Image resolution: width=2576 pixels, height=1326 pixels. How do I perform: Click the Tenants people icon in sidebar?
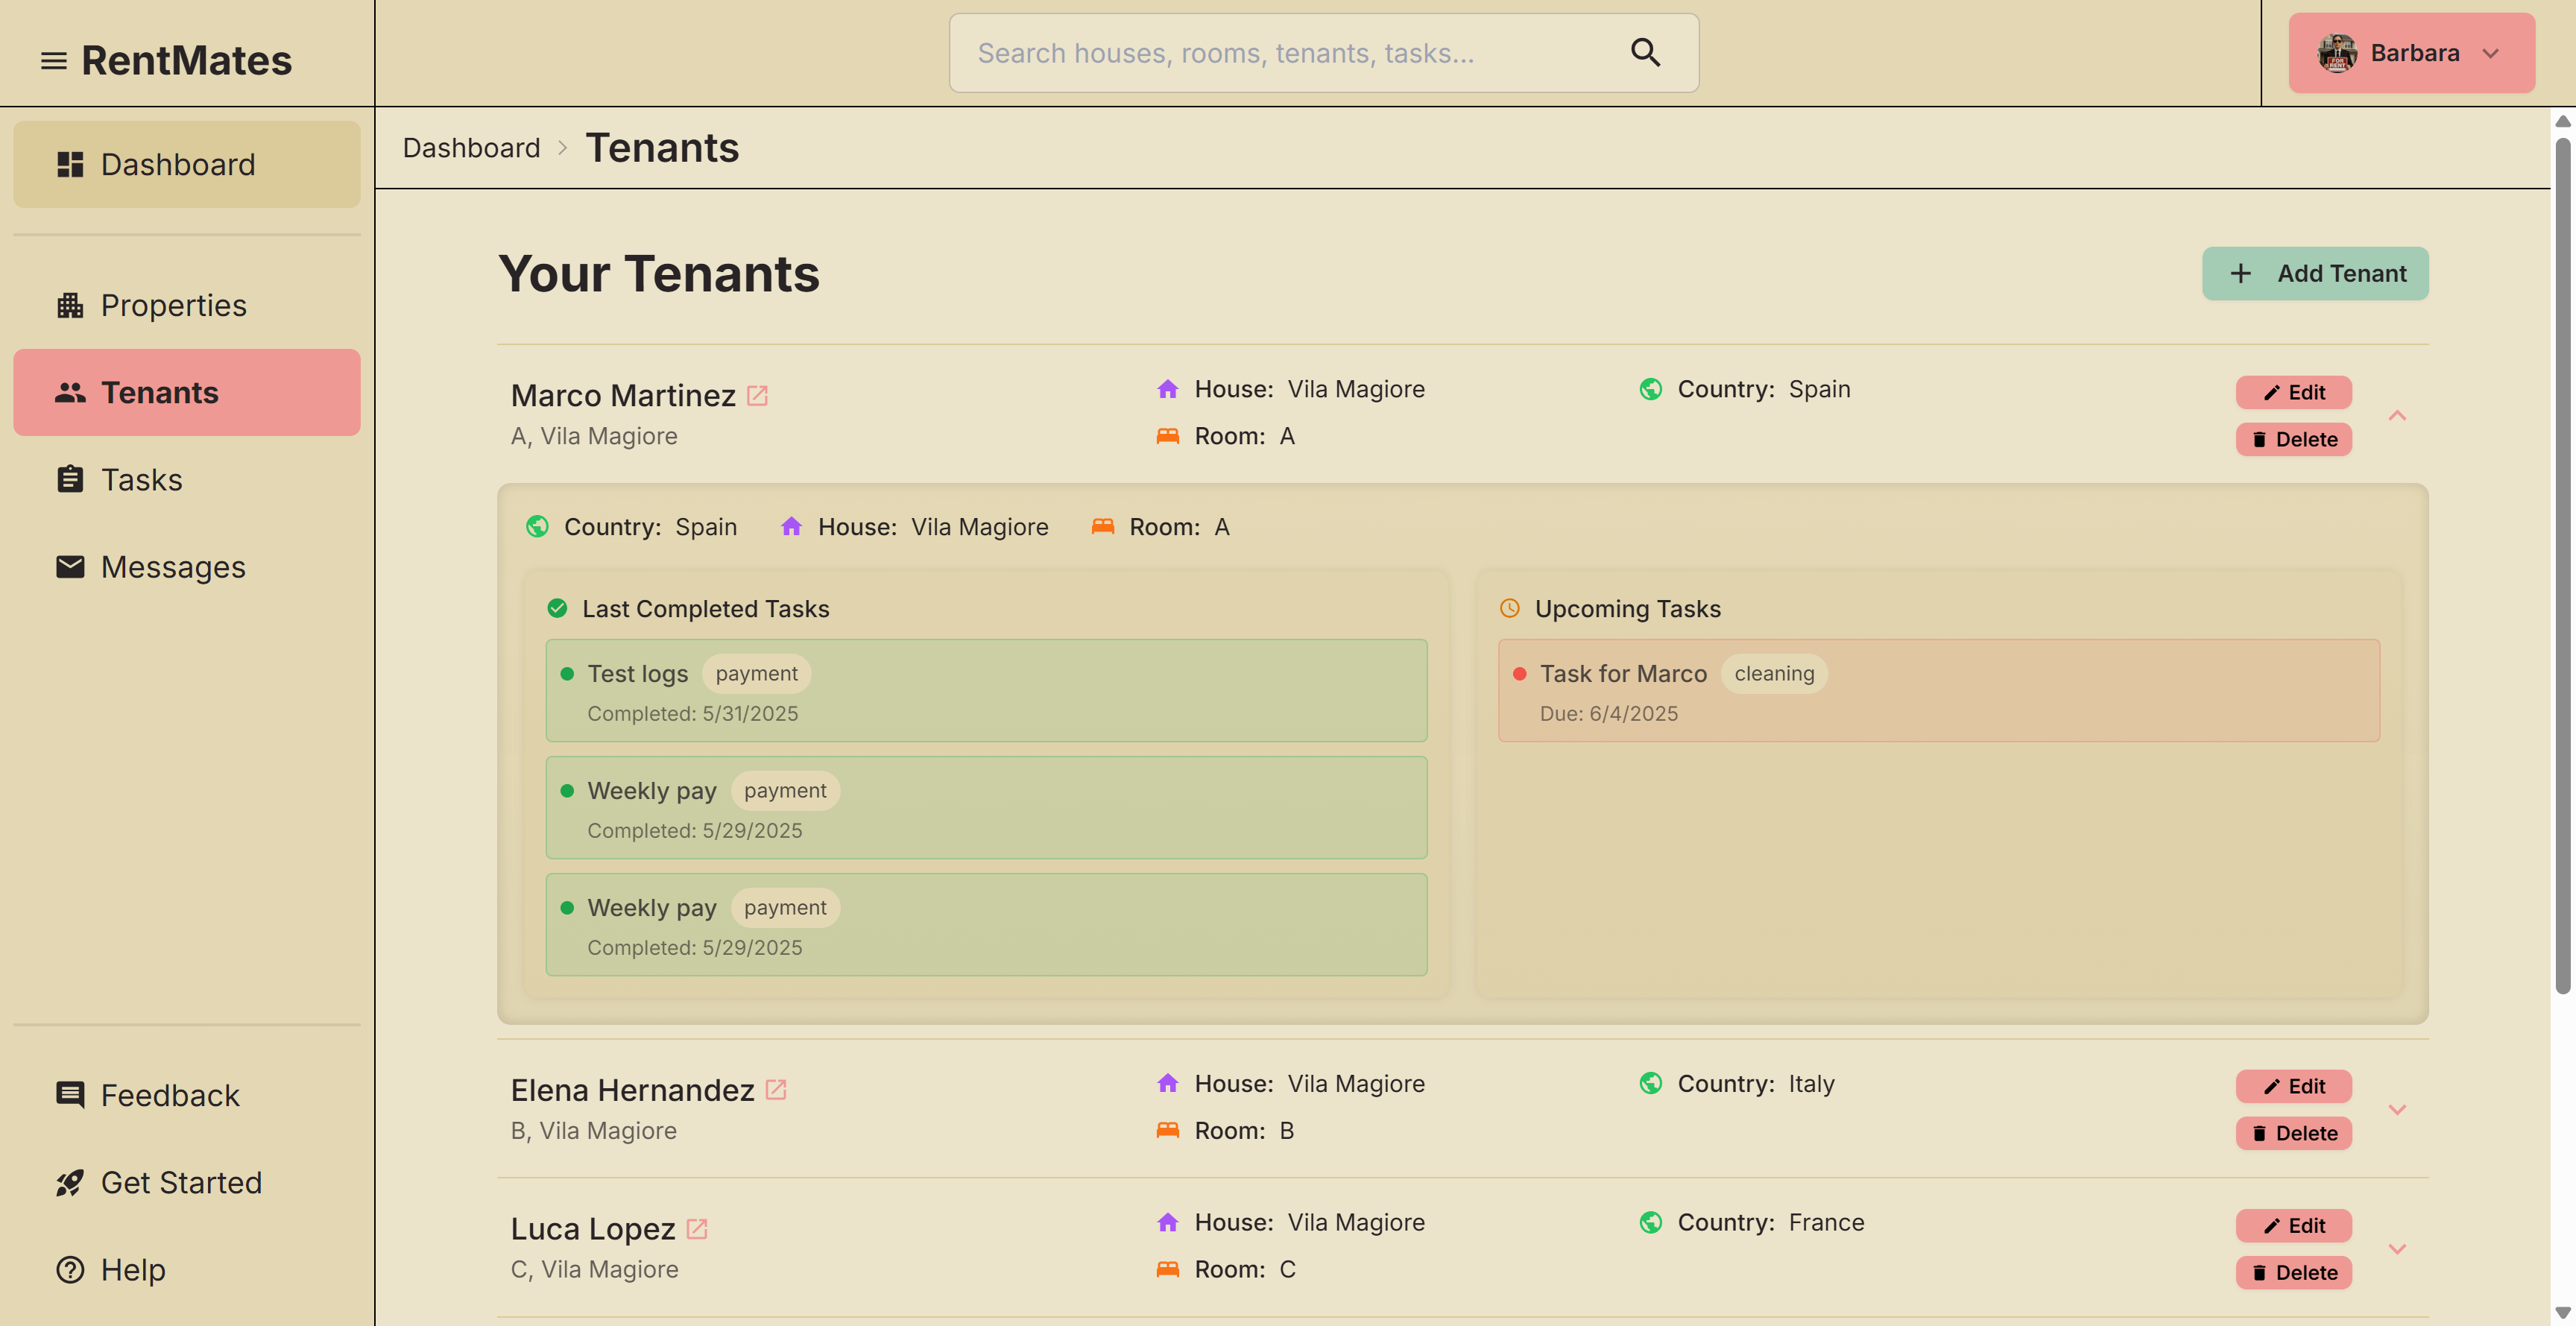[x=69, y=392]
